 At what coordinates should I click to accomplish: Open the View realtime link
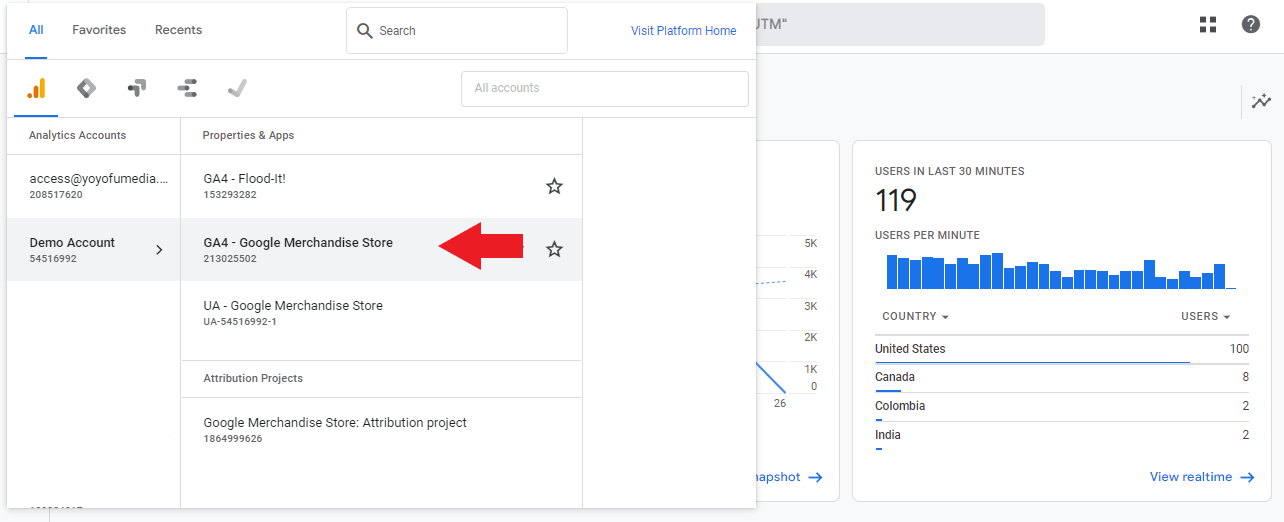click(1190, 477)
